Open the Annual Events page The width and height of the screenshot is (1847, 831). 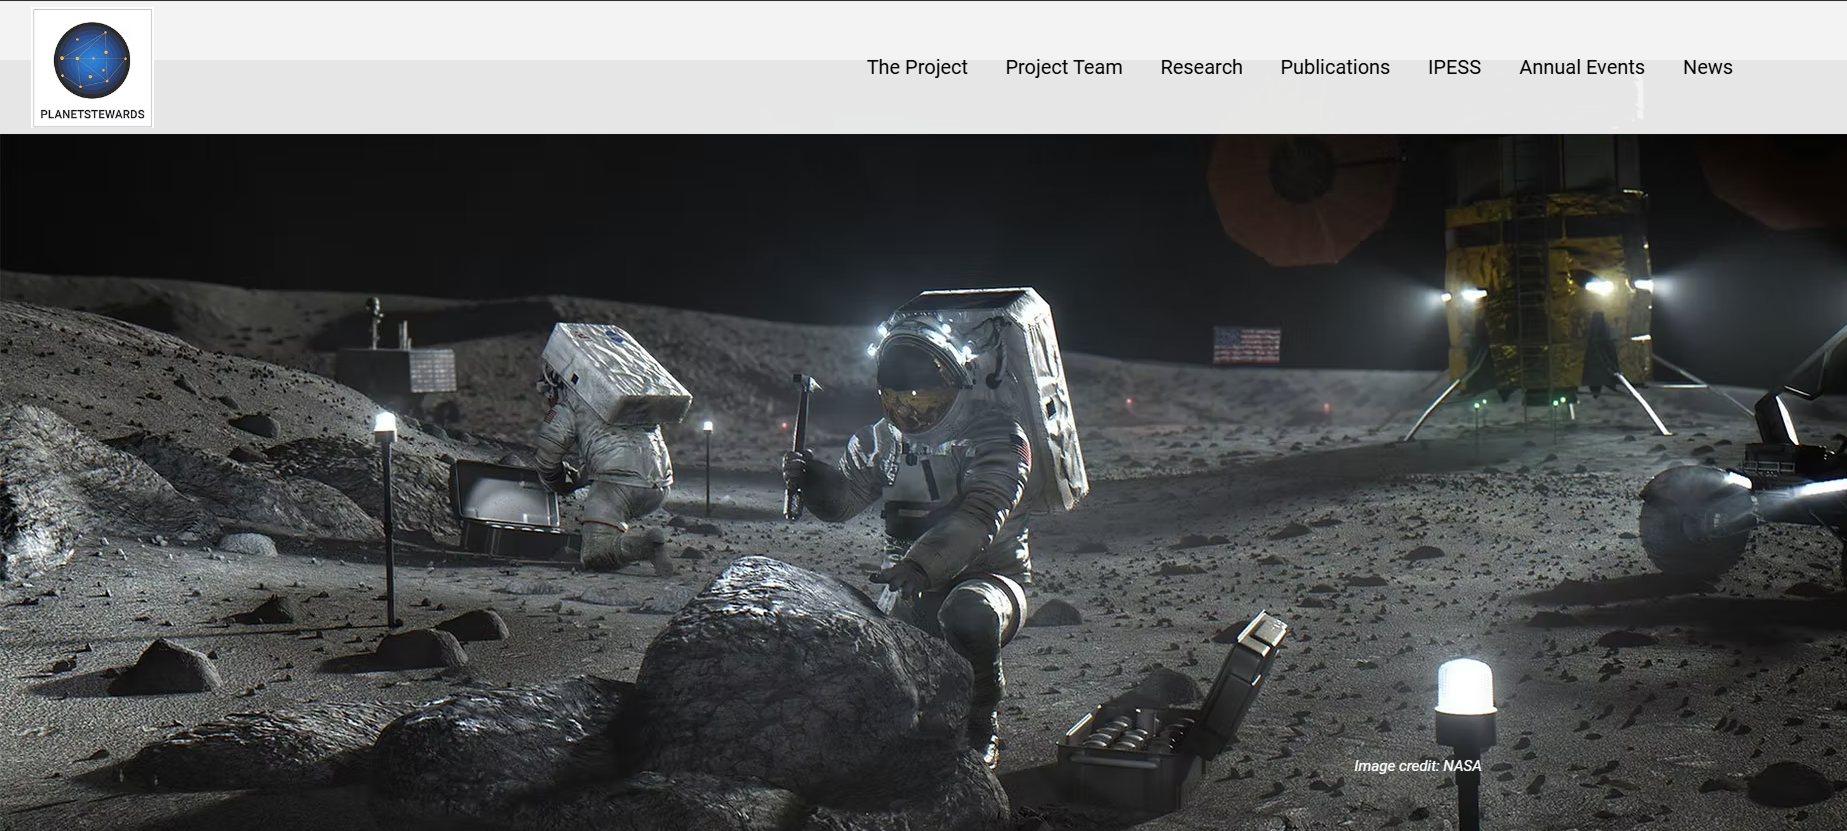click(x=1582, y=67)
